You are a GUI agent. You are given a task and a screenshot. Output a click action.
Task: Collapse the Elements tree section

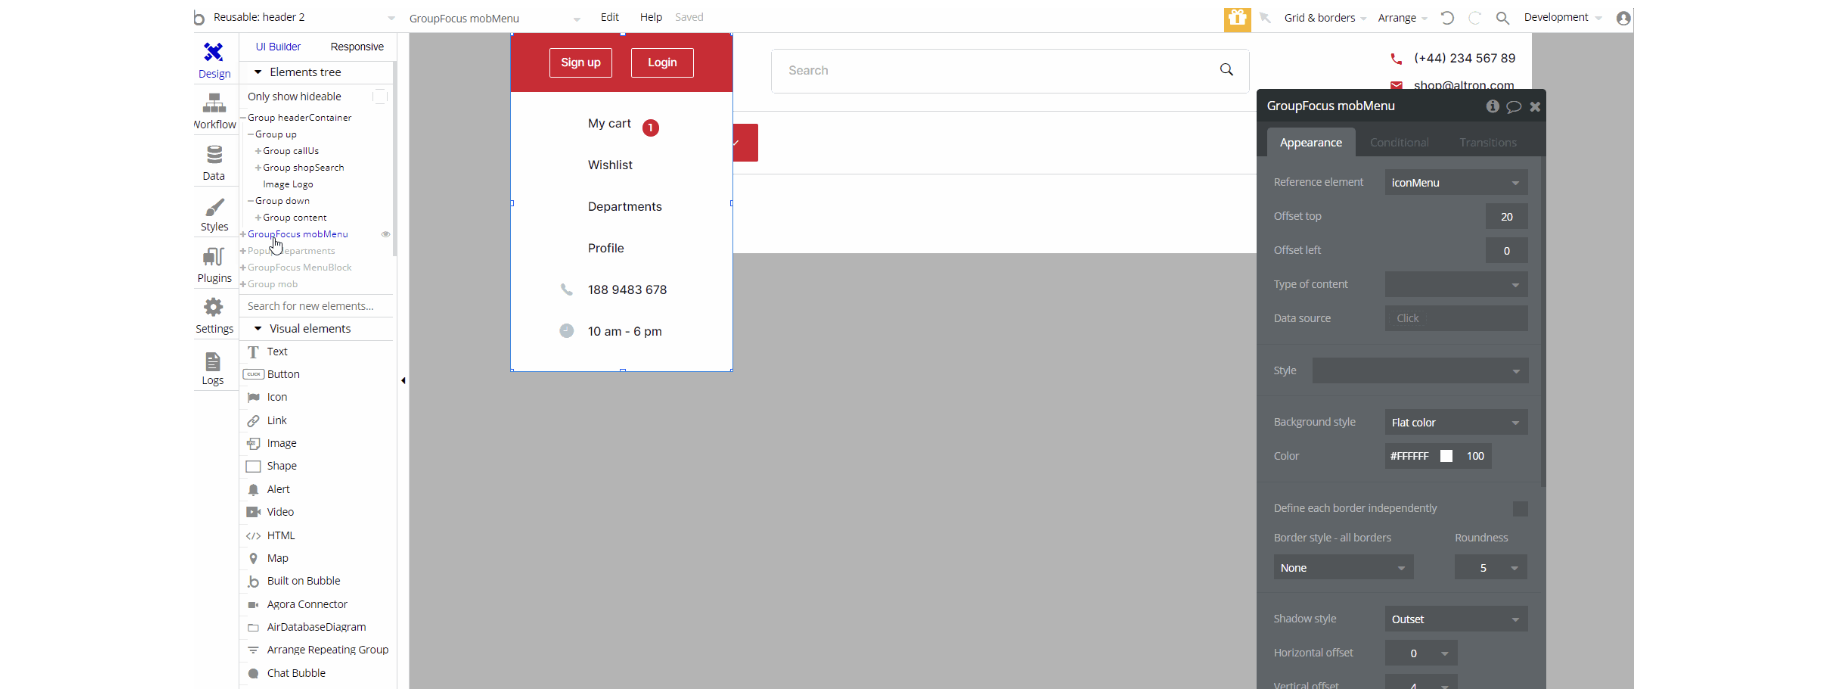[x=258, y=72]
